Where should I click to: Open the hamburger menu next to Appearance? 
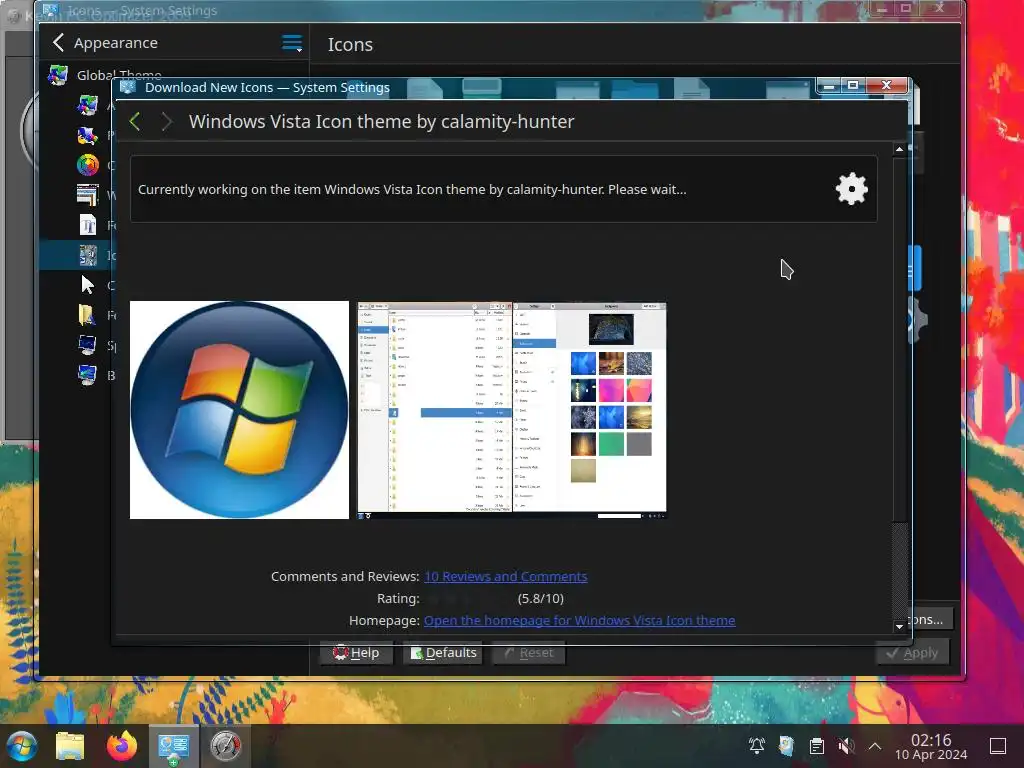tap(292, 43)
